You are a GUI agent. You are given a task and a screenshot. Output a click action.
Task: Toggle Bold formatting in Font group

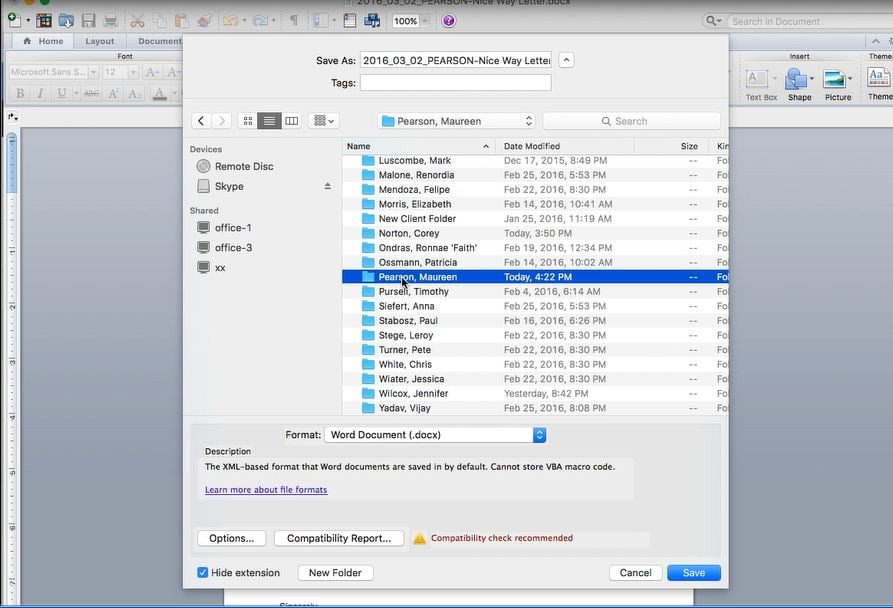coord(19,94)
